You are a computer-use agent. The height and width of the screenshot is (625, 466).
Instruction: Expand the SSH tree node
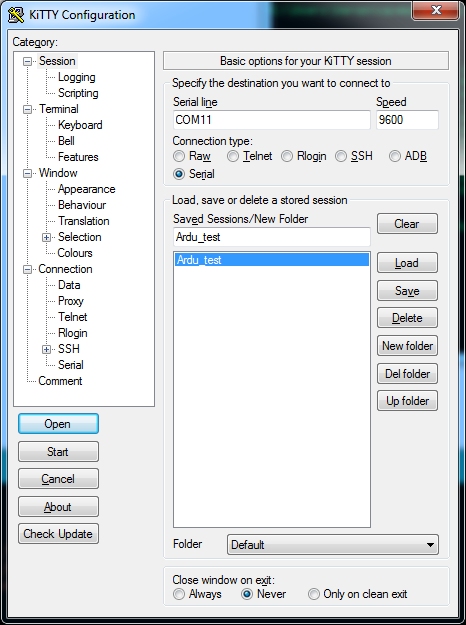[x=46, y=349]
